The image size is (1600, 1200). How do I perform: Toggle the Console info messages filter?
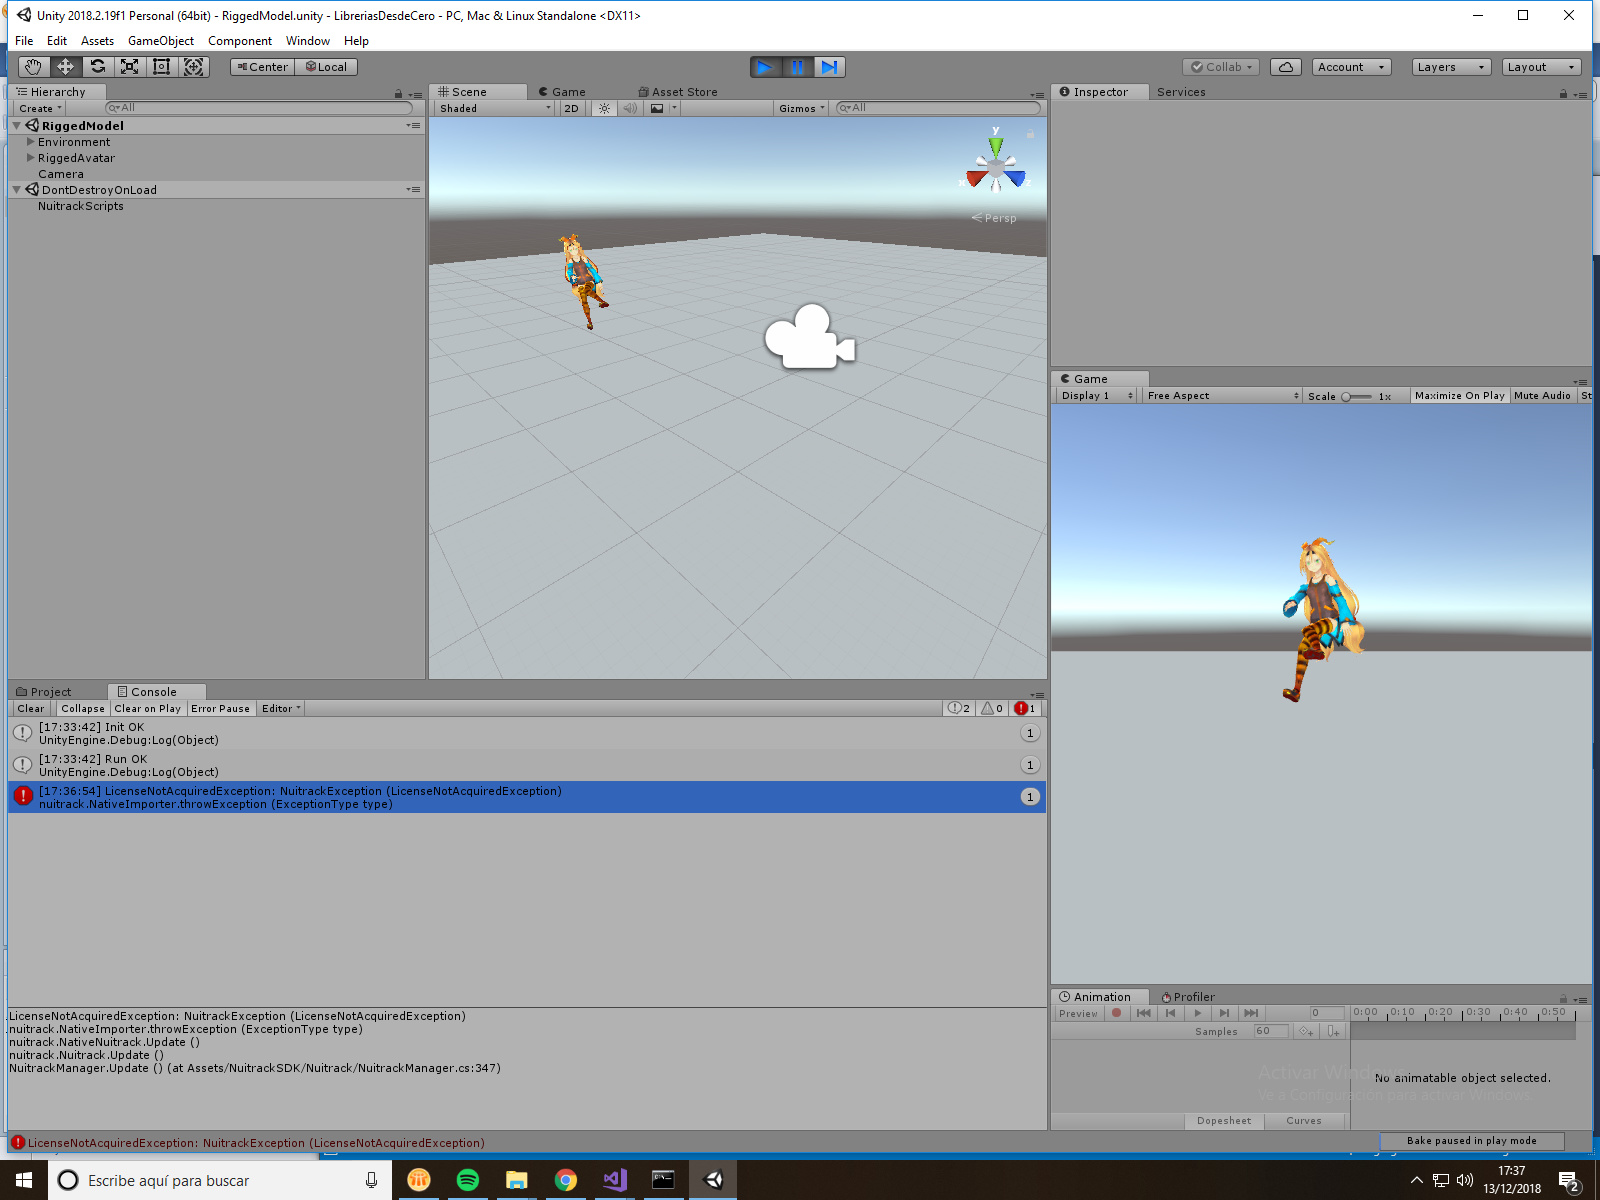pyautogui.click(x=959, y=708)
